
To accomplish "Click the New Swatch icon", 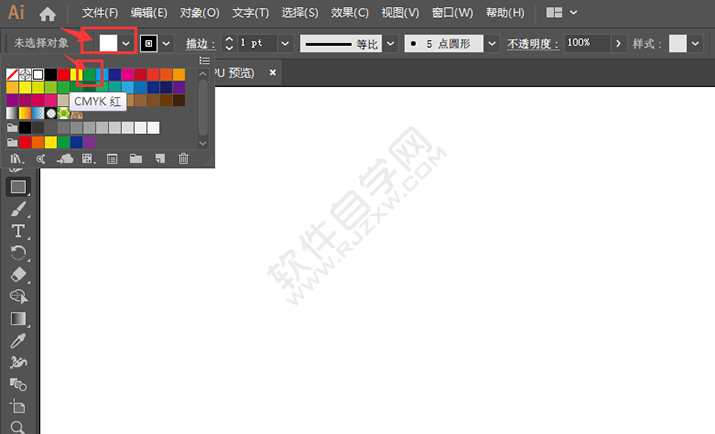I will (160, 159).
